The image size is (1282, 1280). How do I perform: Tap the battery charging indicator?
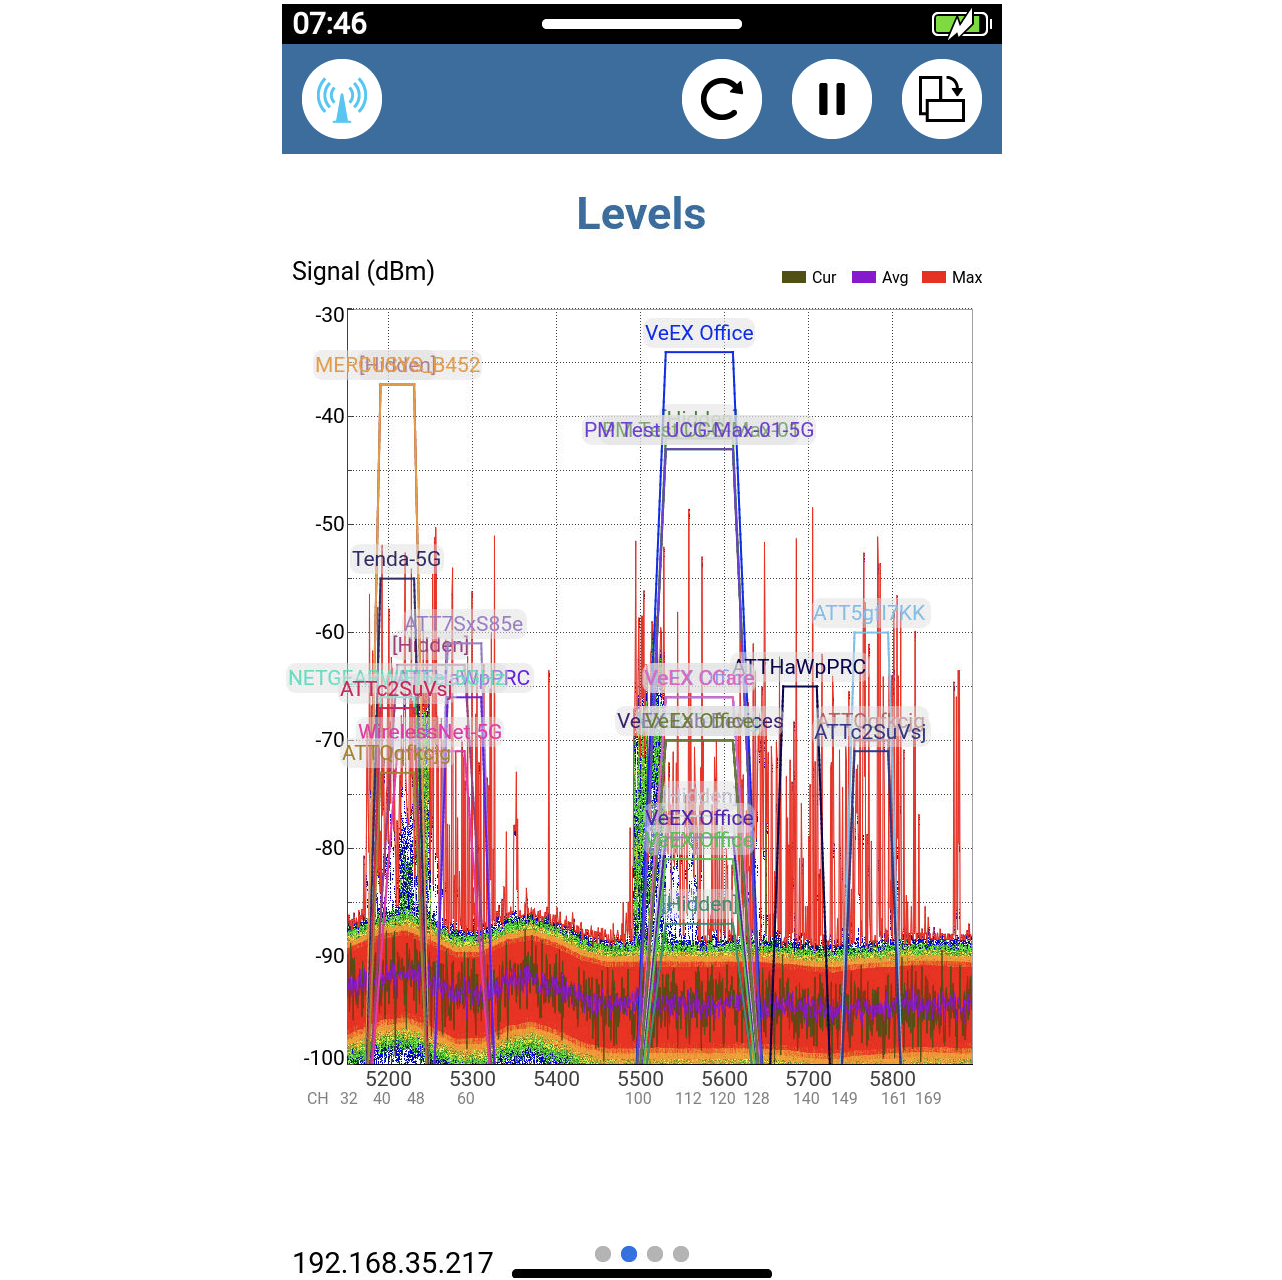point(957,23)
